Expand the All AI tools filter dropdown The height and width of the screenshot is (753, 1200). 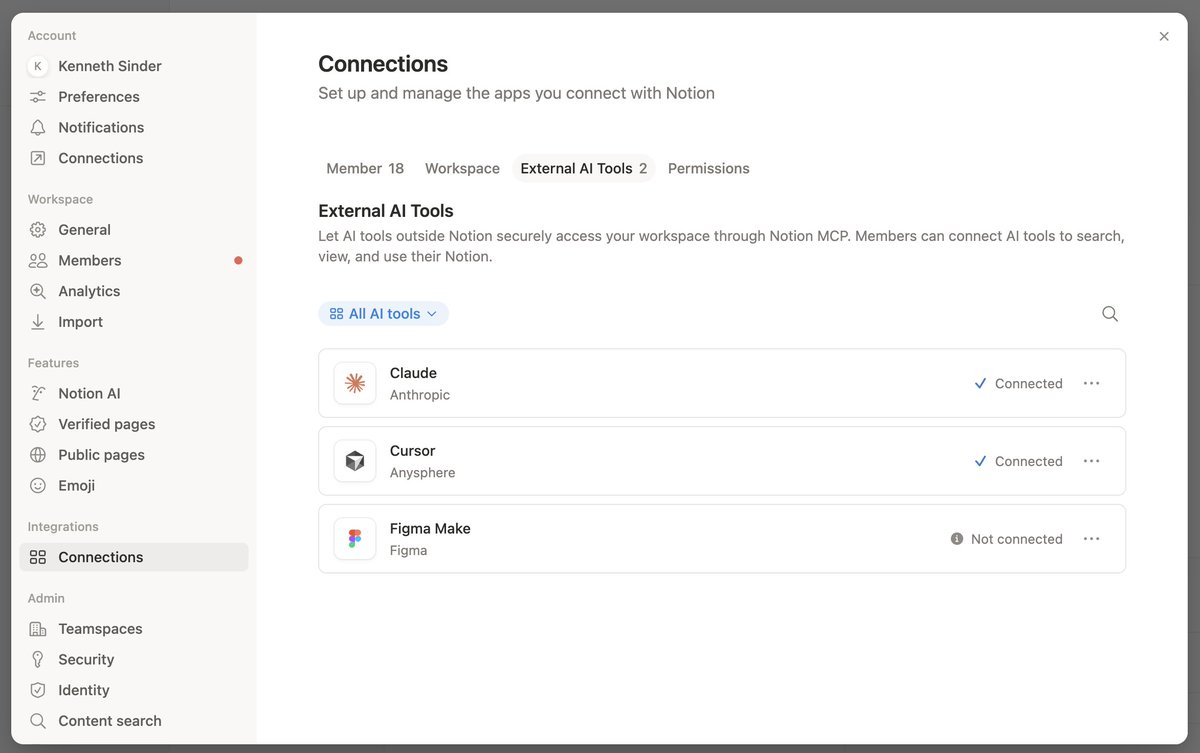[383, 314]
